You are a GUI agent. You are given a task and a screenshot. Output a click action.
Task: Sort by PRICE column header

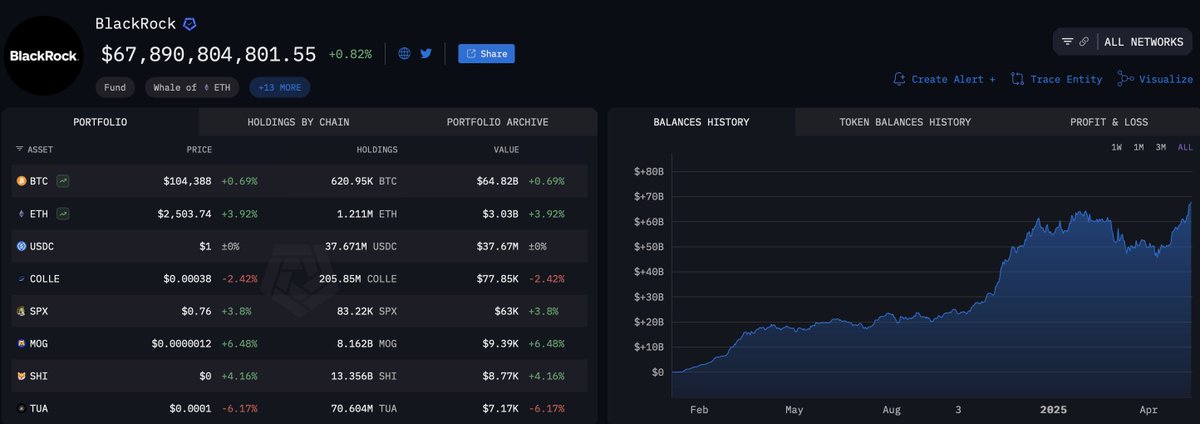click(x=199, y=150)
